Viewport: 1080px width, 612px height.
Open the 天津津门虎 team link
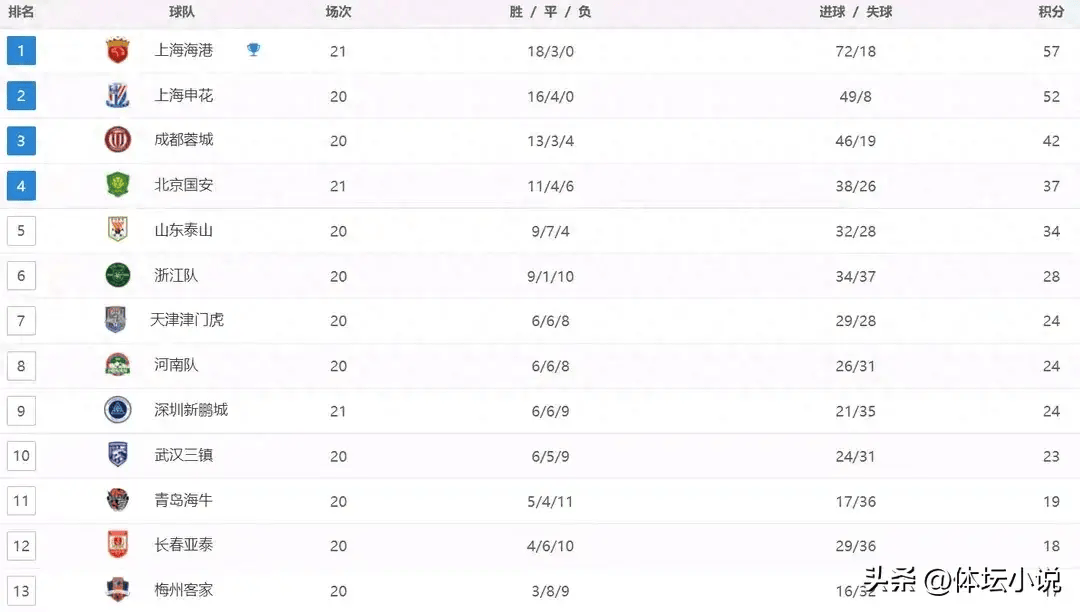click(187, 320)
